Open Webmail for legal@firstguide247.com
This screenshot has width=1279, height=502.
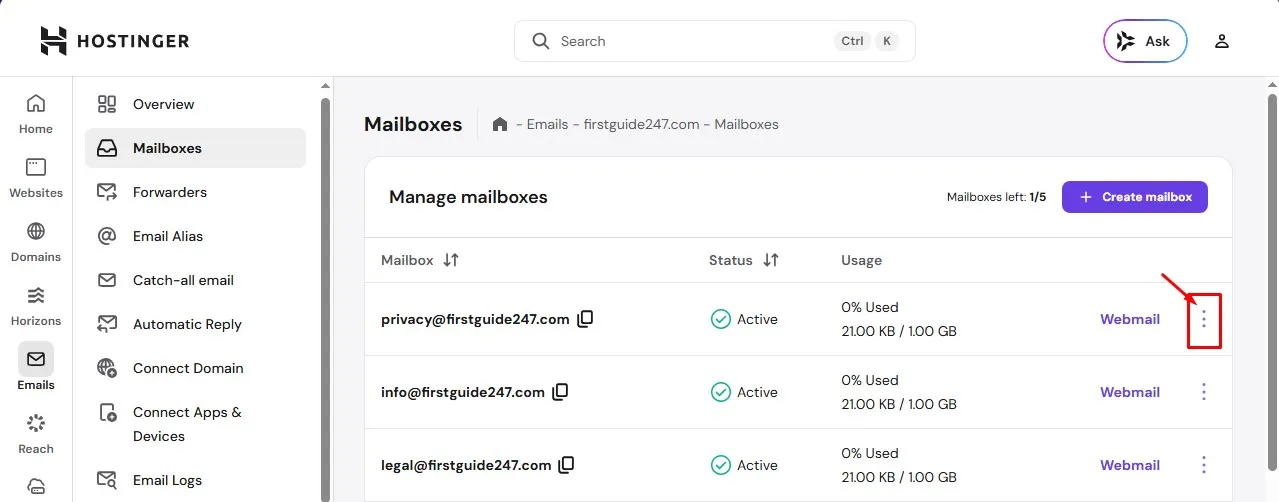pyautogui.click(x=1130, y=465)
